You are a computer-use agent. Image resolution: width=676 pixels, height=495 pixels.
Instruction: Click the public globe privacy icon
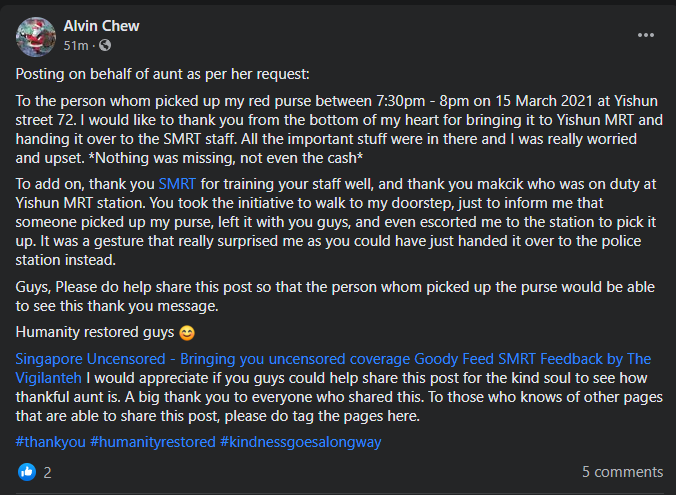tap(105, 45)
